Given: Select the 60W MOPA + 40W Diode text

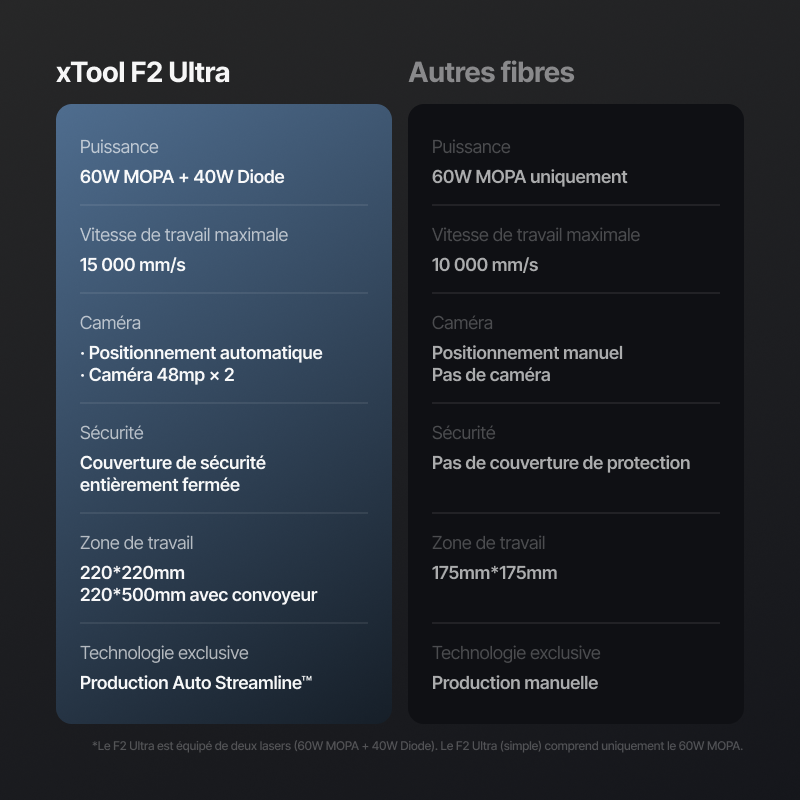Looking at the screenshot, I should click(x=182, y=177).
